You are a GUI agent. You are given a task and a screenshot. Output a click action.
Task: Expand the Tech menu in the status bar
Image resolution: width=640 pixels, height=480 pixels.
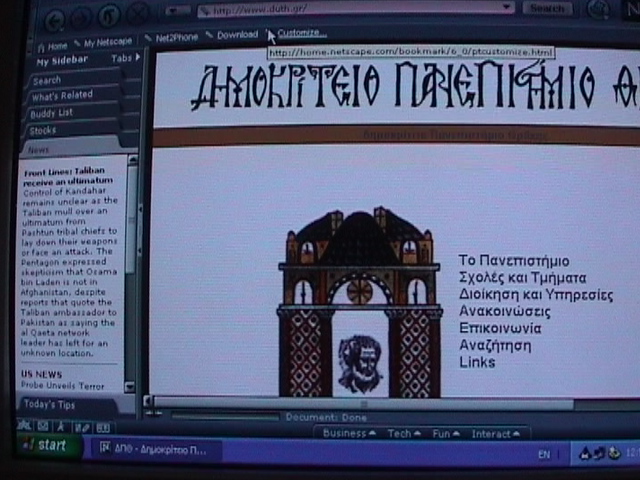(404, 433)
